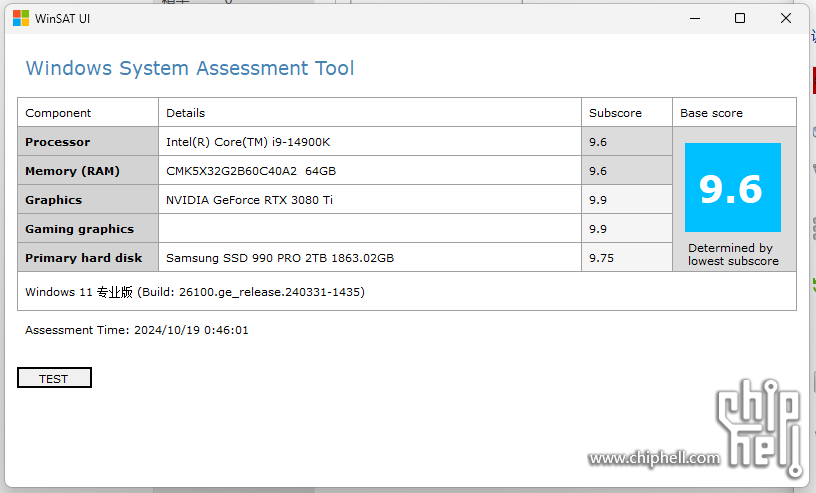Click the Gaming graphics row label
Screen dimensions: 816x493
(88, 229)
